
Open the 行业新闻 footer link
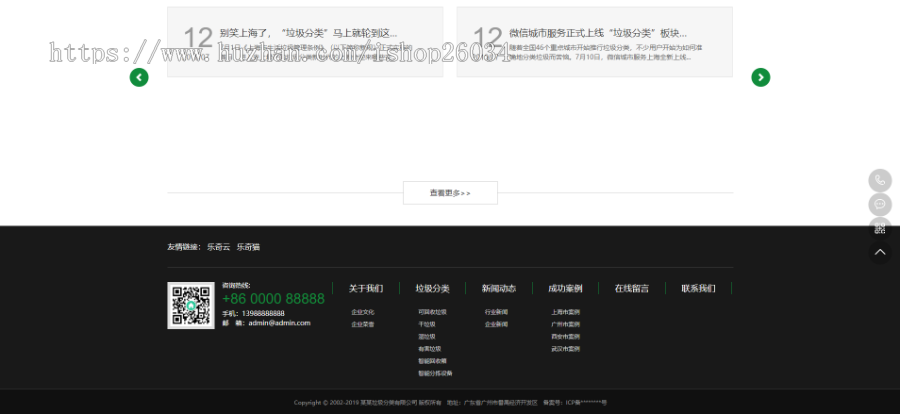[496, 312]
